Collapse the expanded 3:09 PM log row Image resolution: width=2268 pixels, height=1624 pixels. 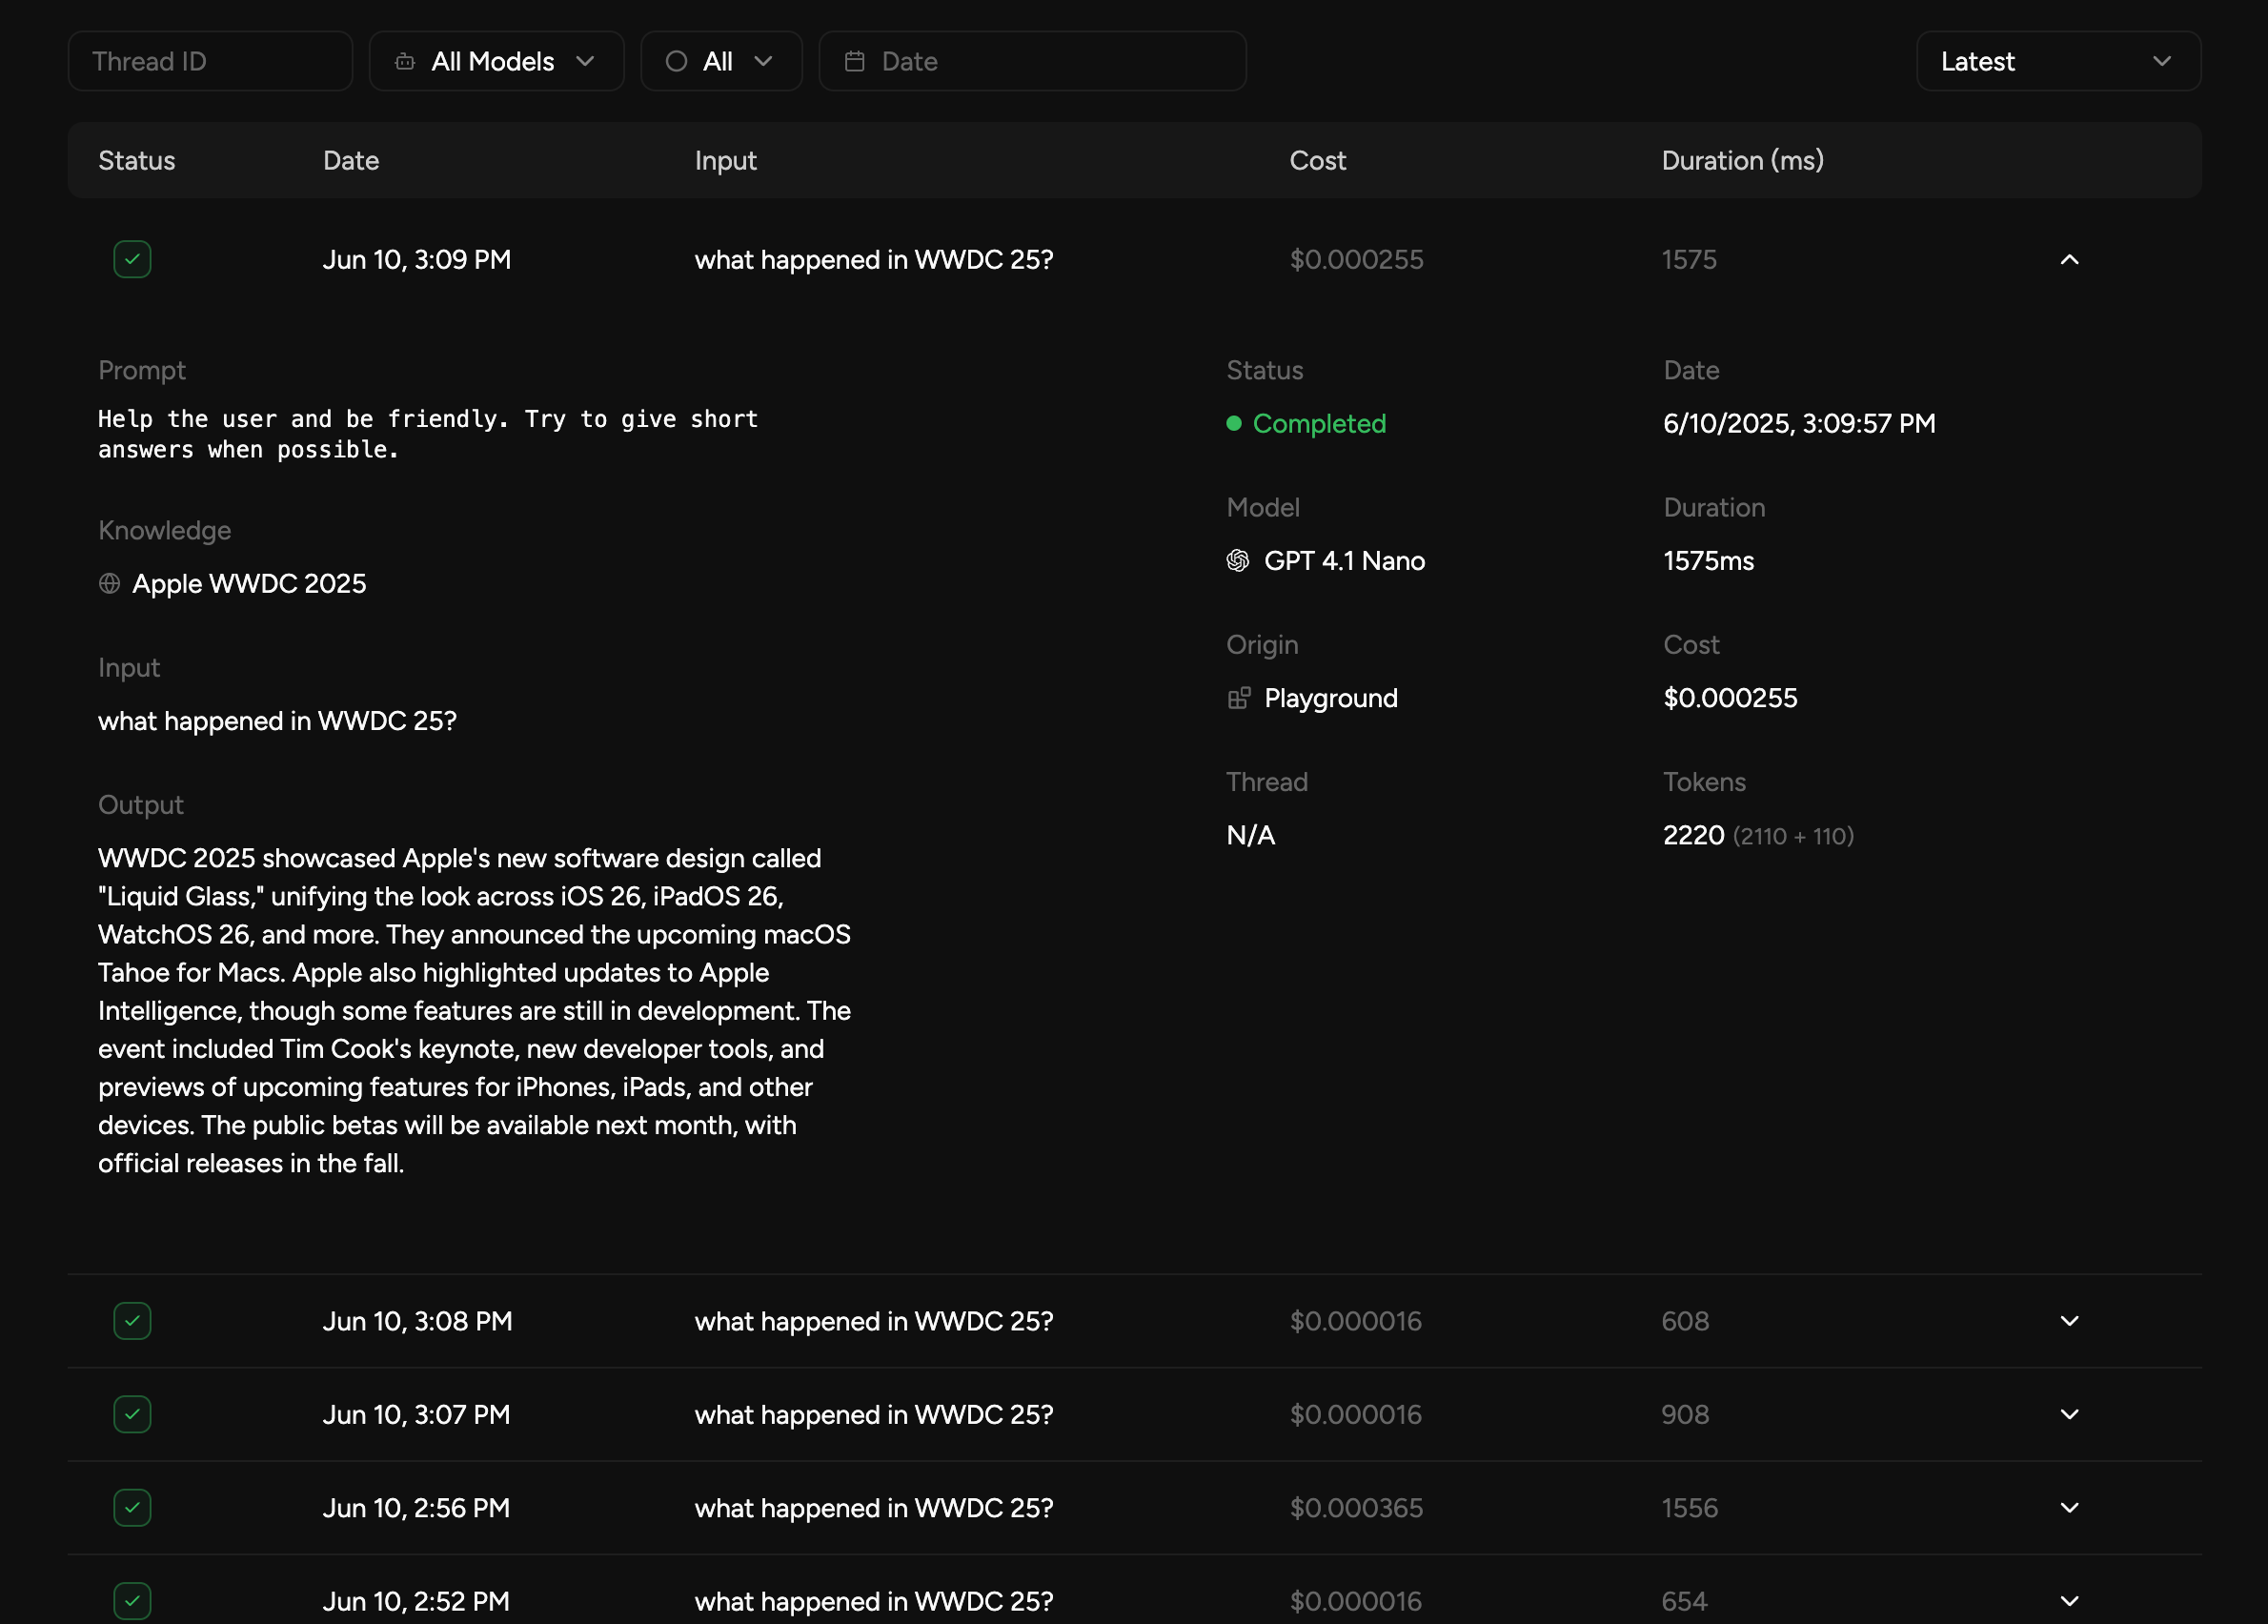click(x=2069, y=260)
